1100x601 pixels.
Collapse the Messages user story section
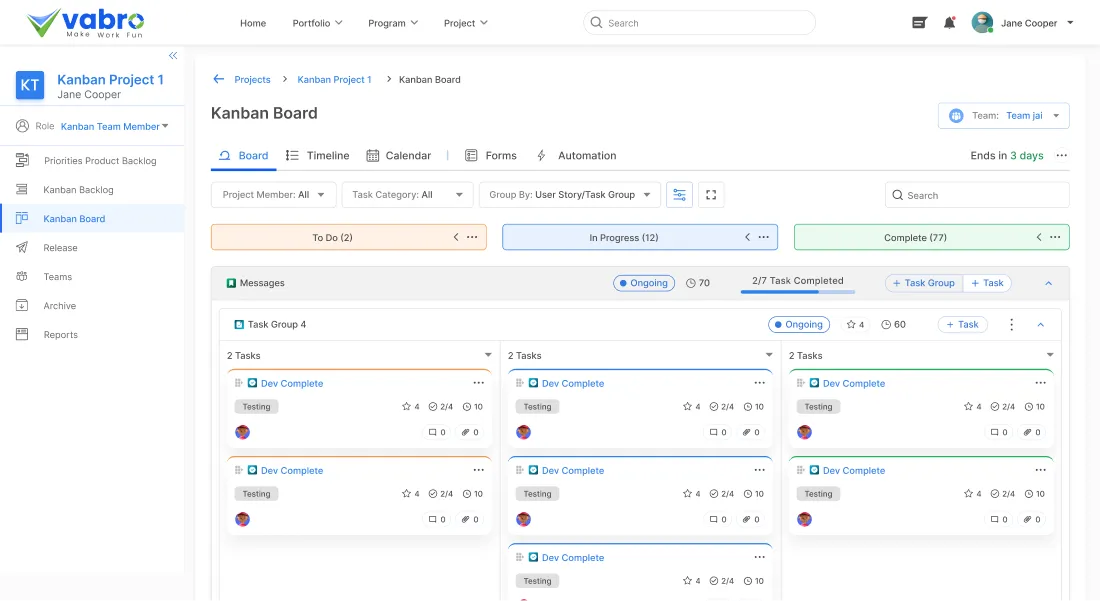pyautogui.click(x=1048, y=284)
